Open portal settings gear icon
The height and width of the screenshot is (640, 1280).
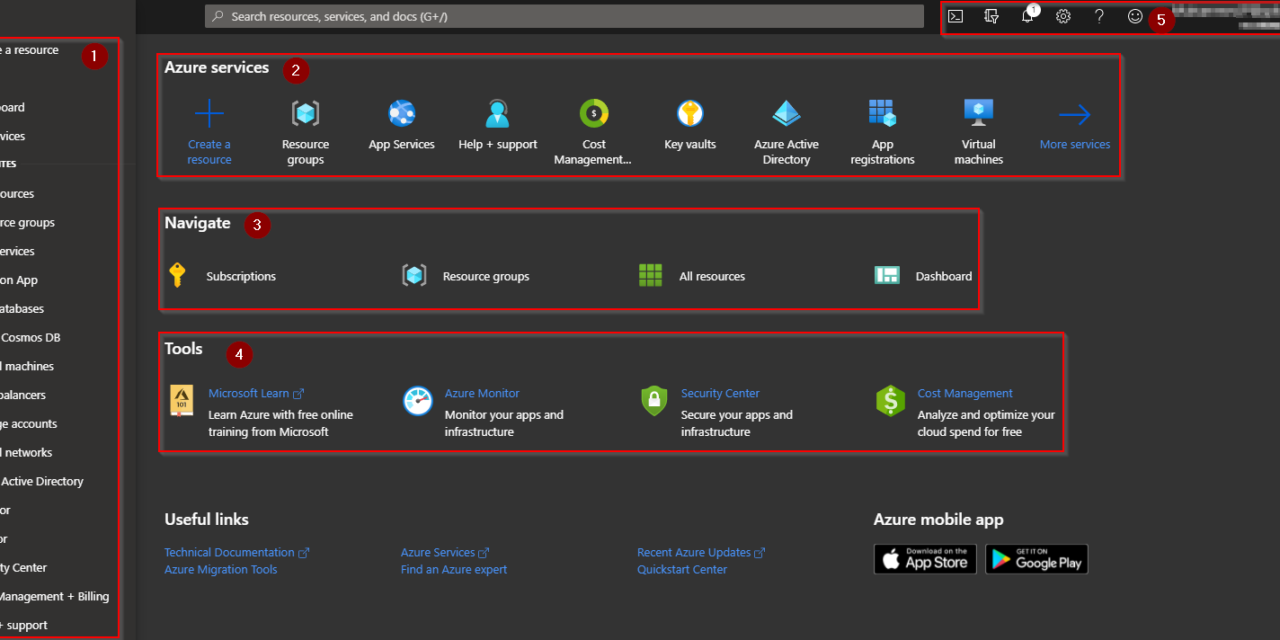1063,16
